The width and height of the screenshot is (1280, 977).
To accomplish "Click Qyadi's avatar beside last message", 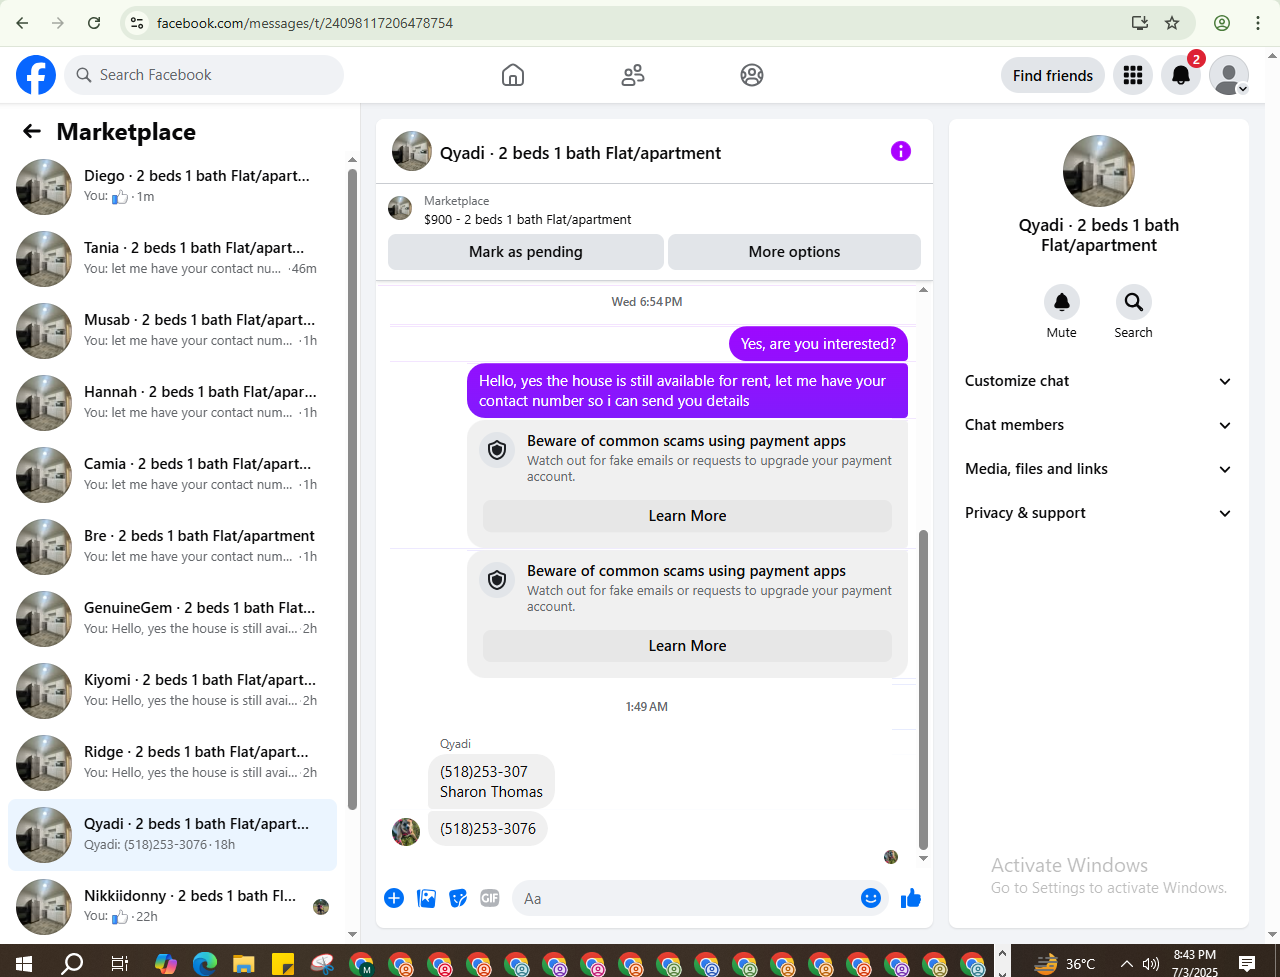I will pos(406,832).
